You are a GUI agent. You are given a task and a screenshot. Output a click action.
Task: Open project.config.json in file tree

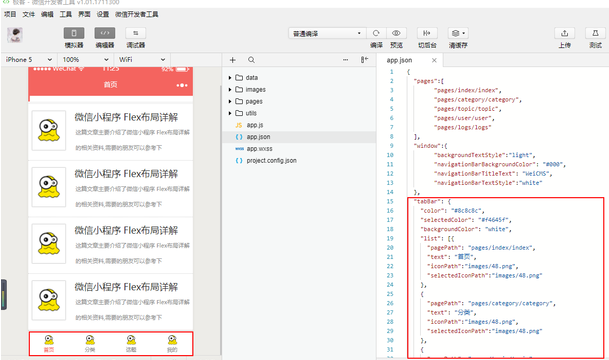click(x=271, y=160)
